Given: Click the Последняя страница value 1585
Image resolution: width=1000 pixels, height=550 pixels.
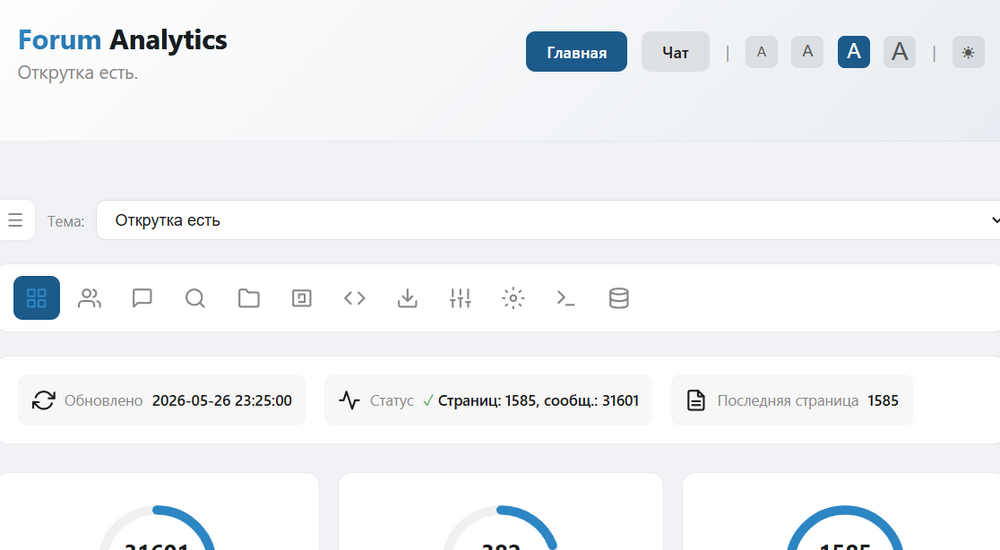Looking at the screenshot, I should point(883,401).
